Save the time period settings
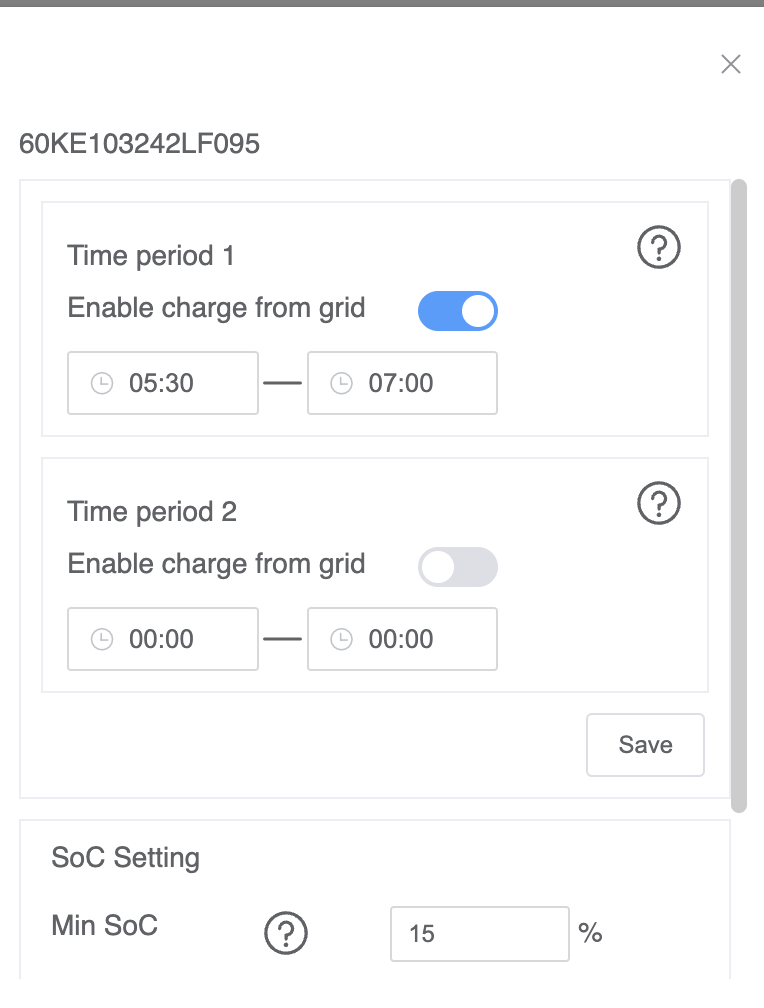This screenshot has height=1008, width=764. tap(645, 745)
